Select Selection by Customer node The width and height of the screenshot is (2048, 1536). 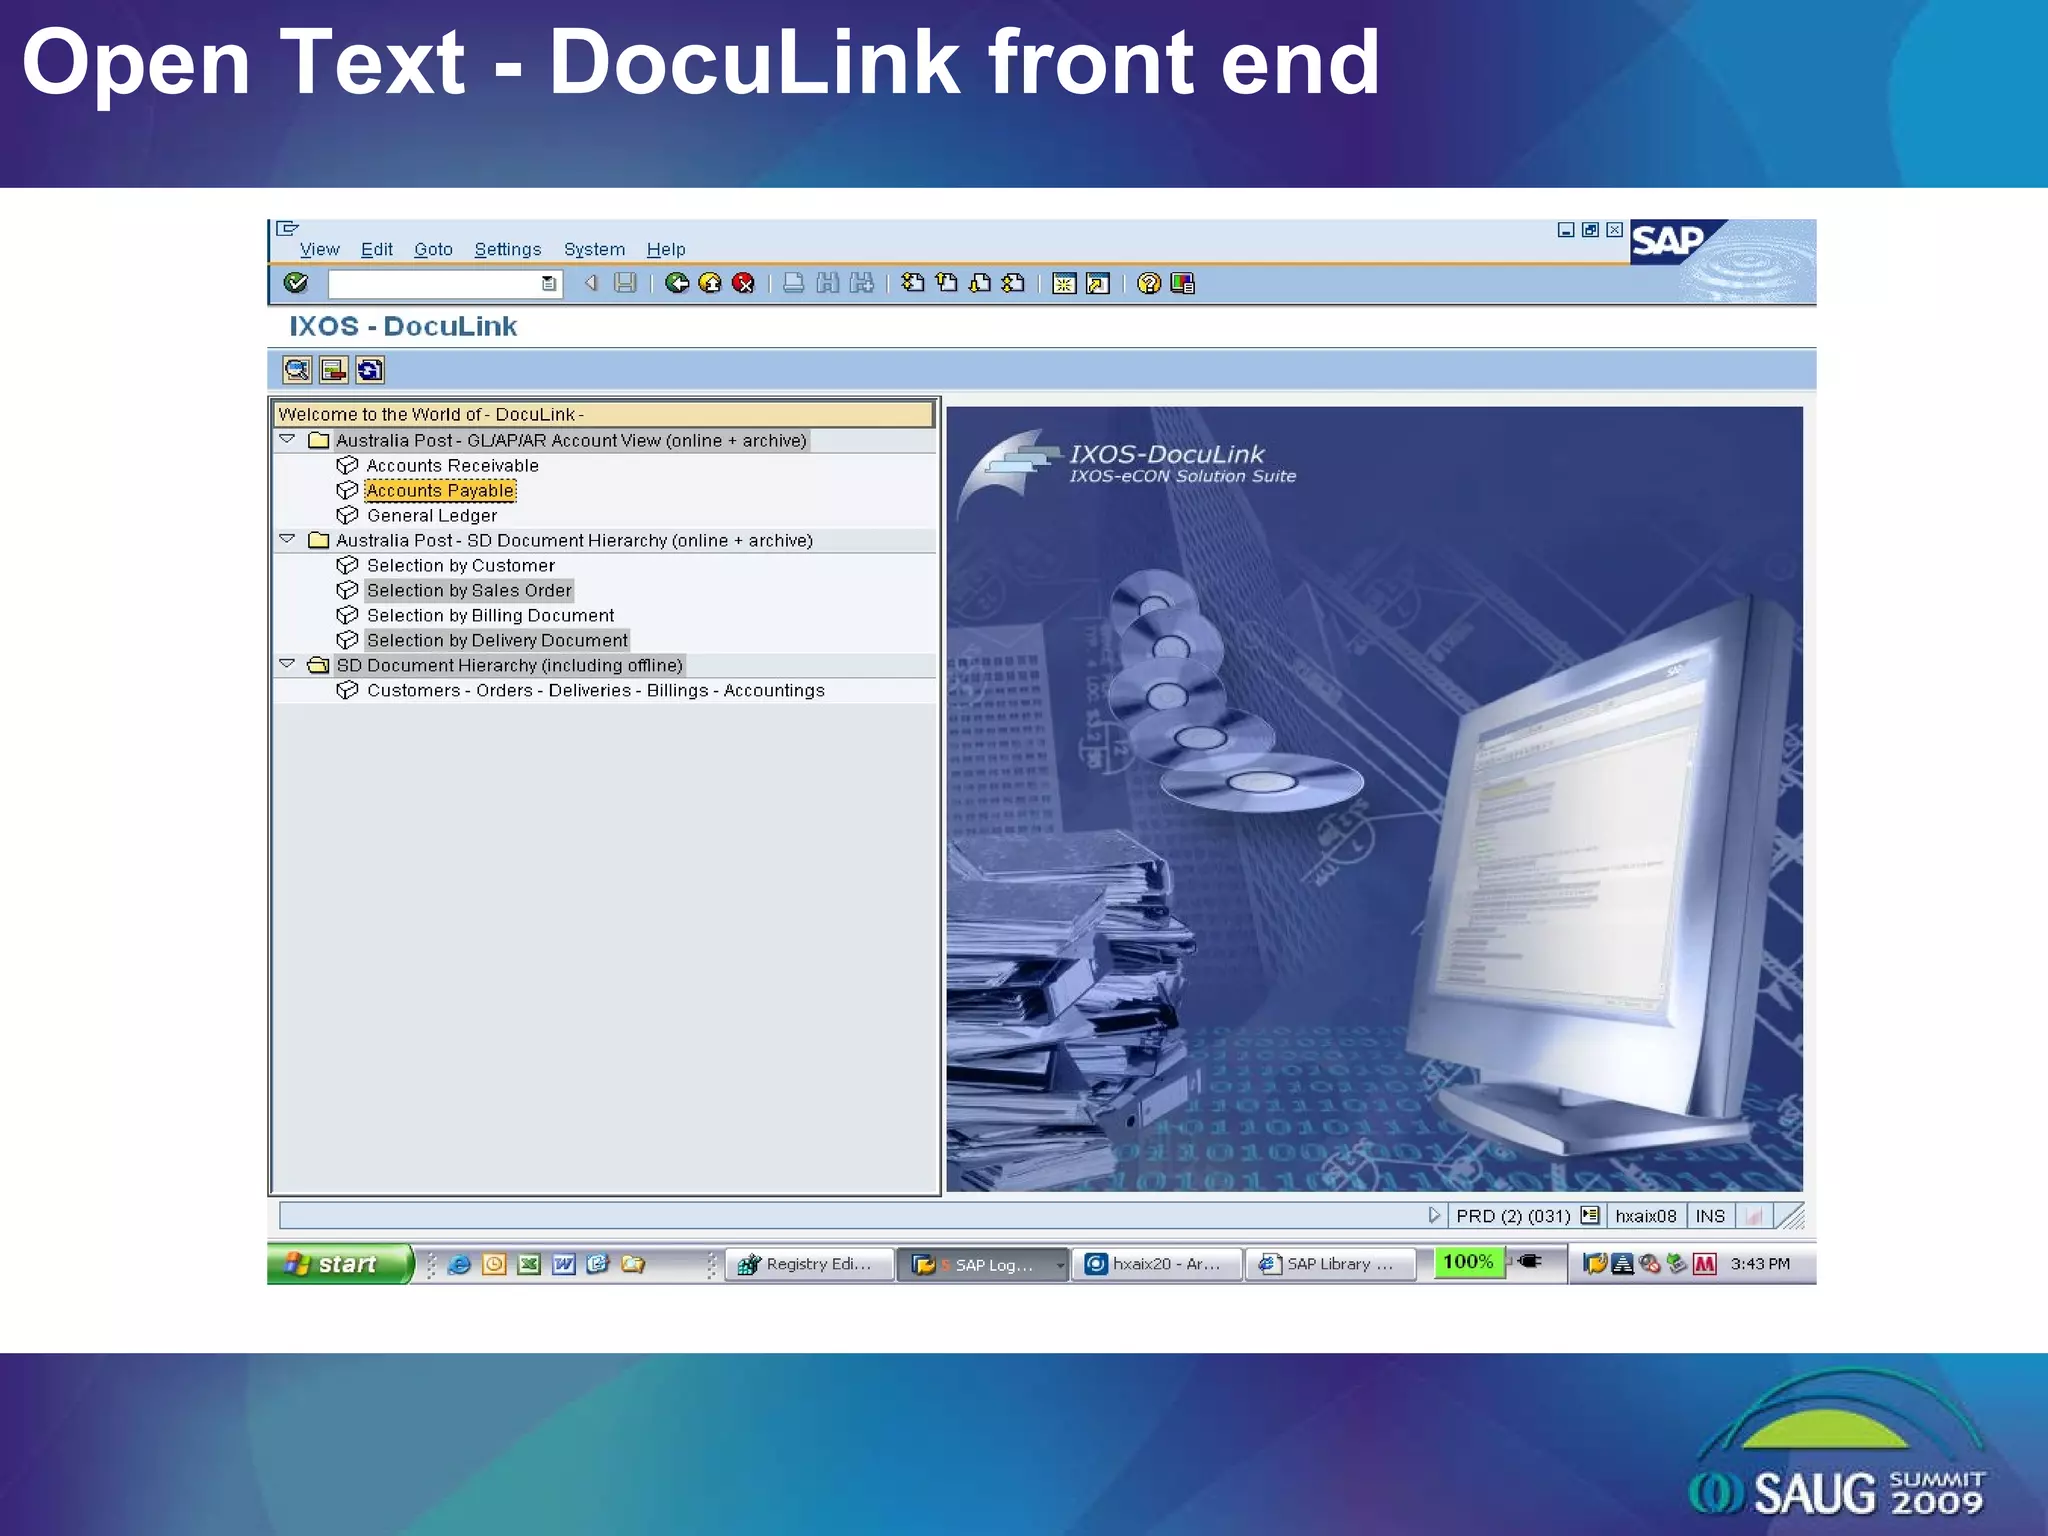[461, 565]
